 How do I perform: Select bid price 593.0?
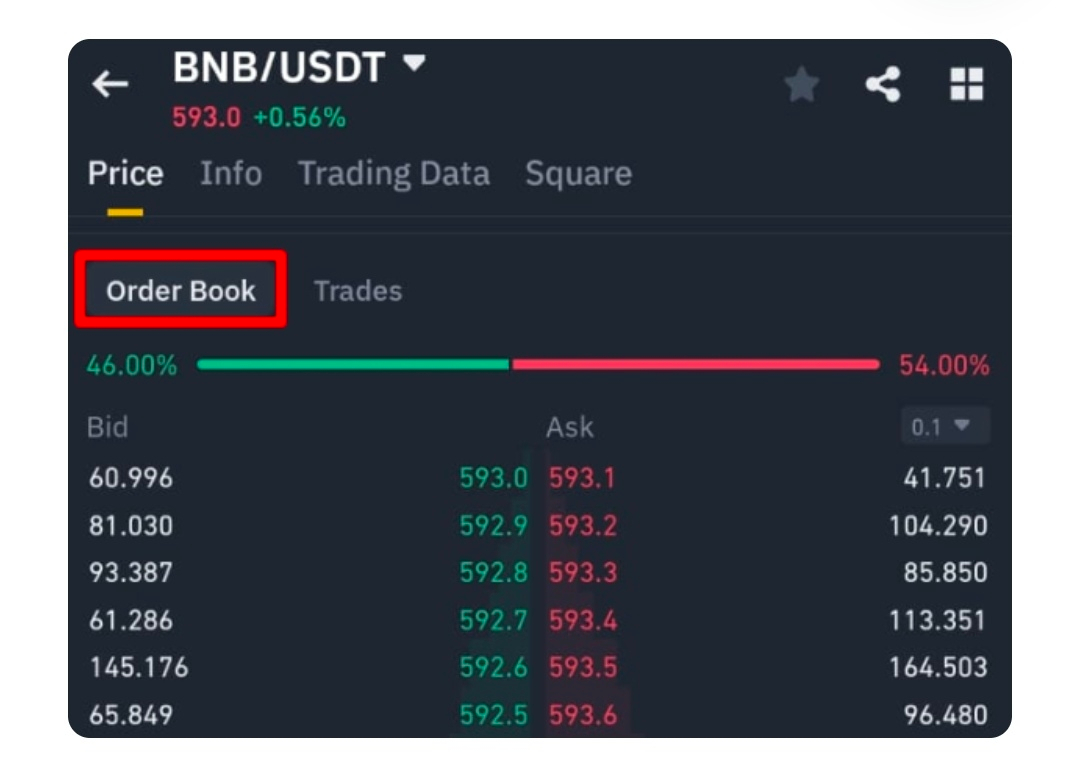click(x=493, y=478)
